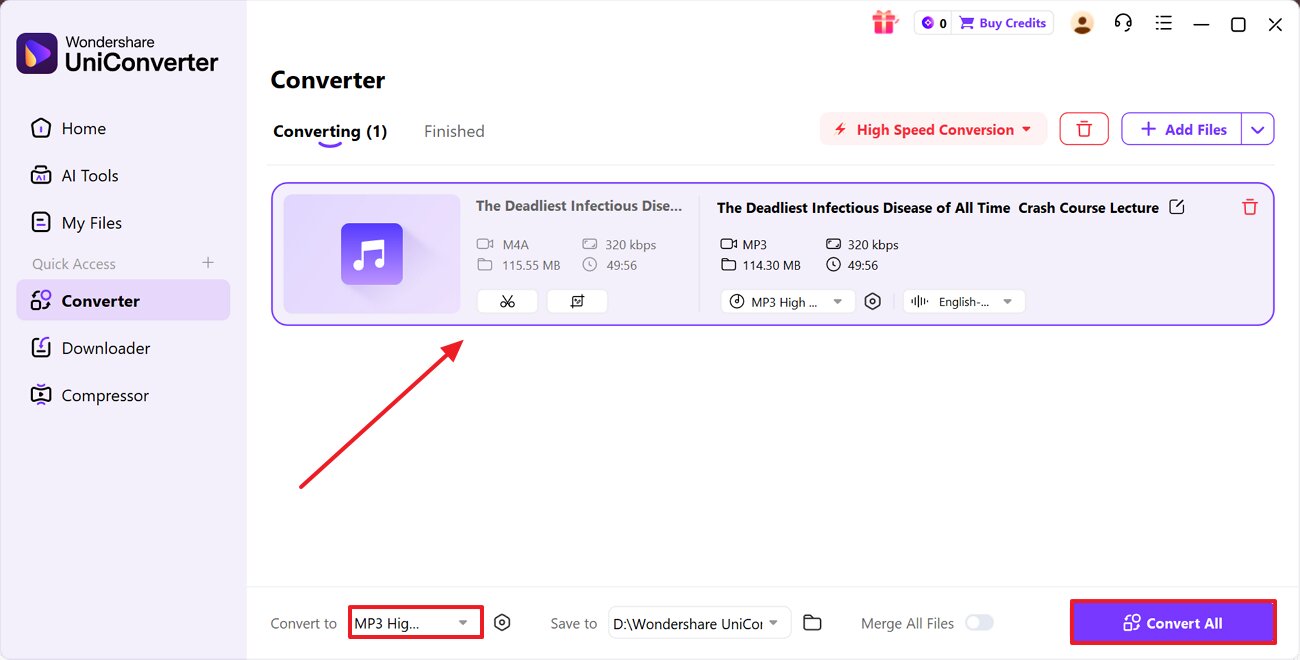Open the Save to path dropdown
Image resolution: width=1300 pixels, height=660 pixels.
(x=699, y=623)
